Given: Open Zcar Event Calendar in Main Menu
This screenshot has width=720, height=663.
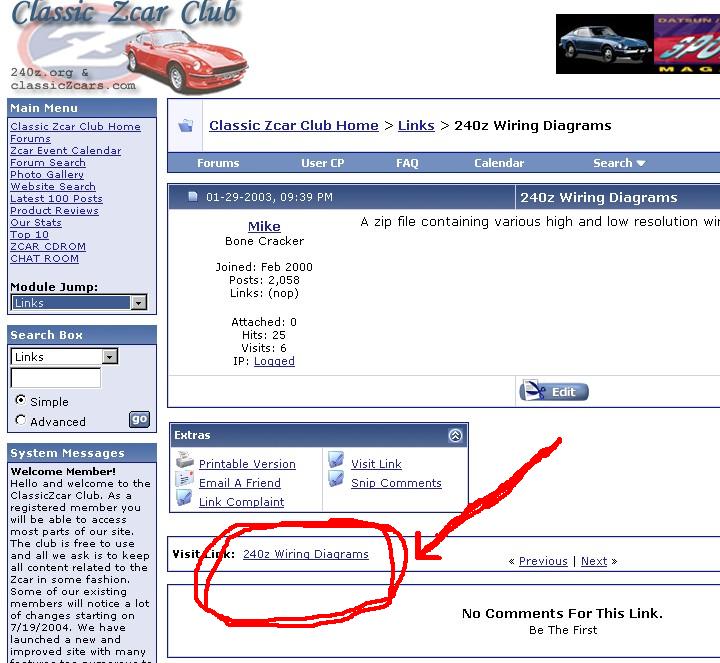Looking at the screenshot, I should [x=66, y=151].
